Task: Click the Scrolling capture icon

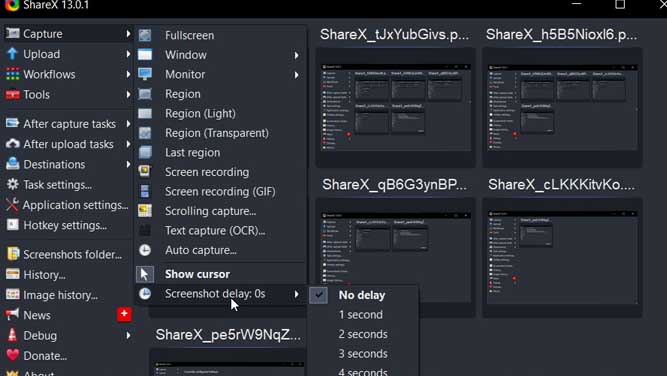Action: click(x=145, y=211)
